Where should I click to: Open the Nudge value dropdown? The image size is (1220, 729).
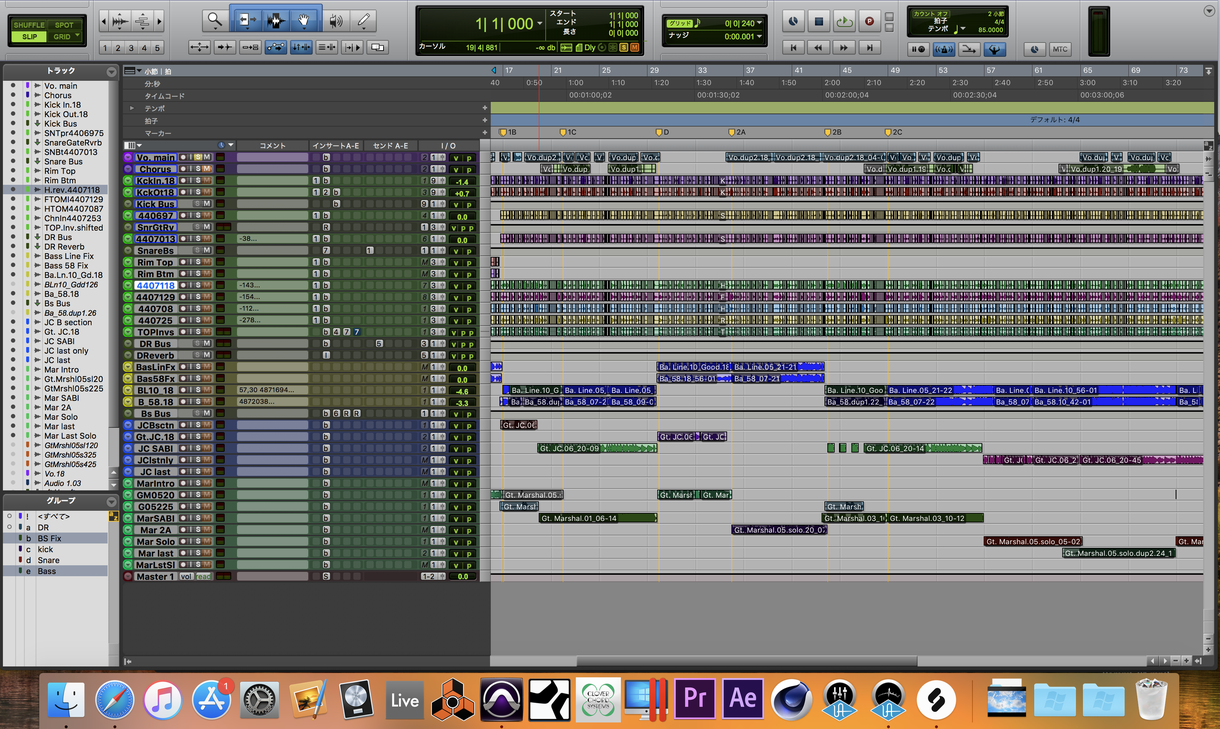[x=761, y=36]
